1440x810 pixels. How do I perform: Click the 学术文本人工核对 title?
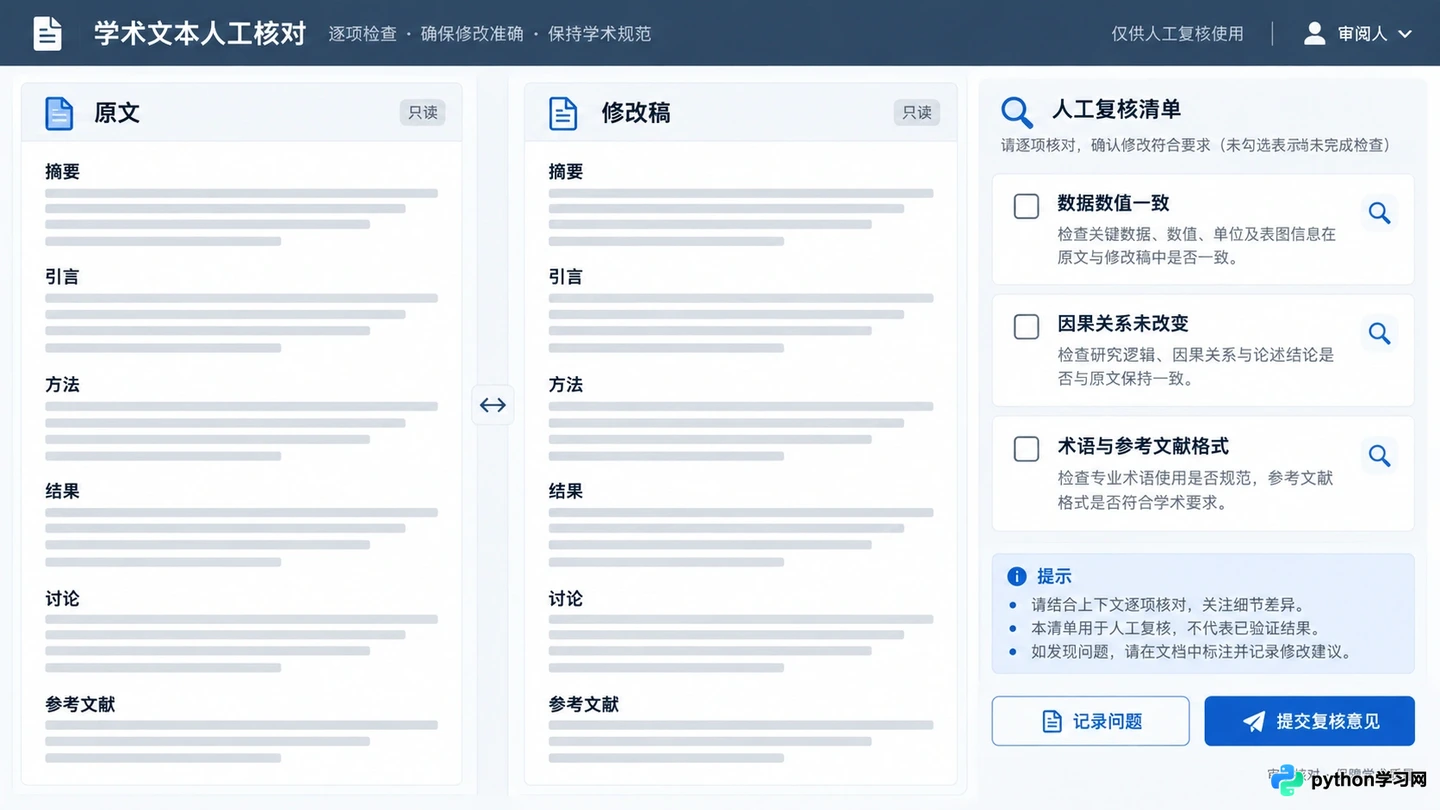click(200, 33)
